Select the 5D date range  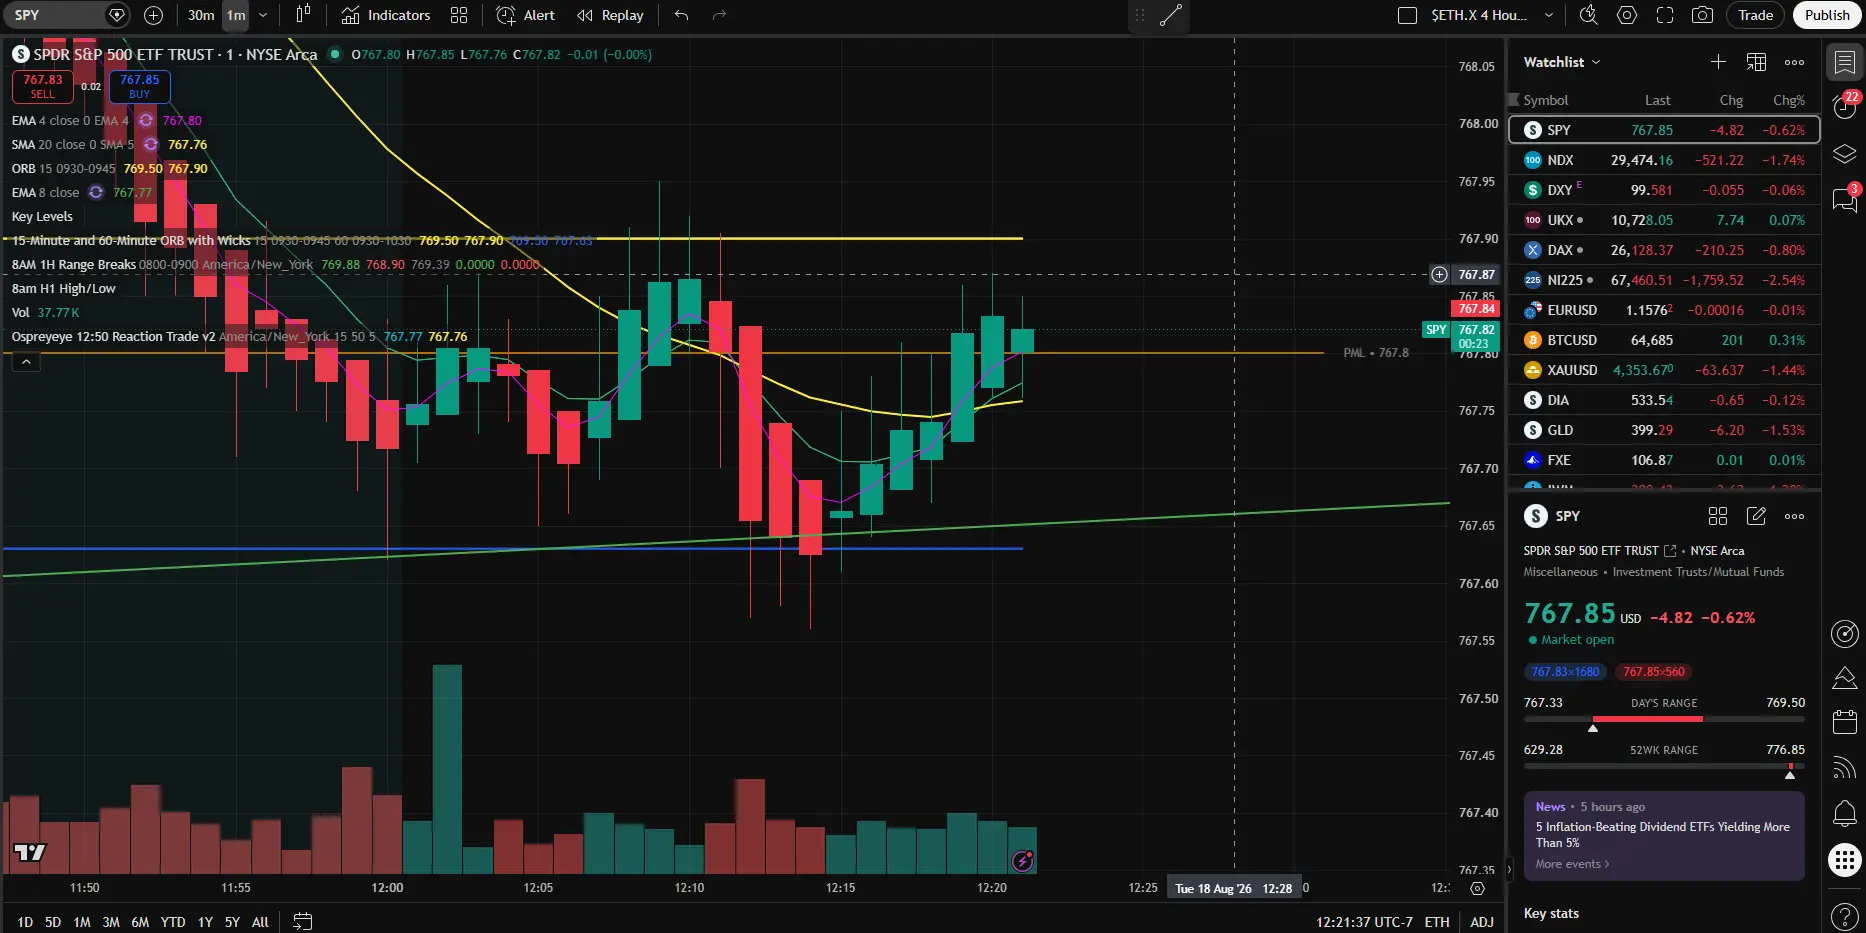(x=53, y=922)
